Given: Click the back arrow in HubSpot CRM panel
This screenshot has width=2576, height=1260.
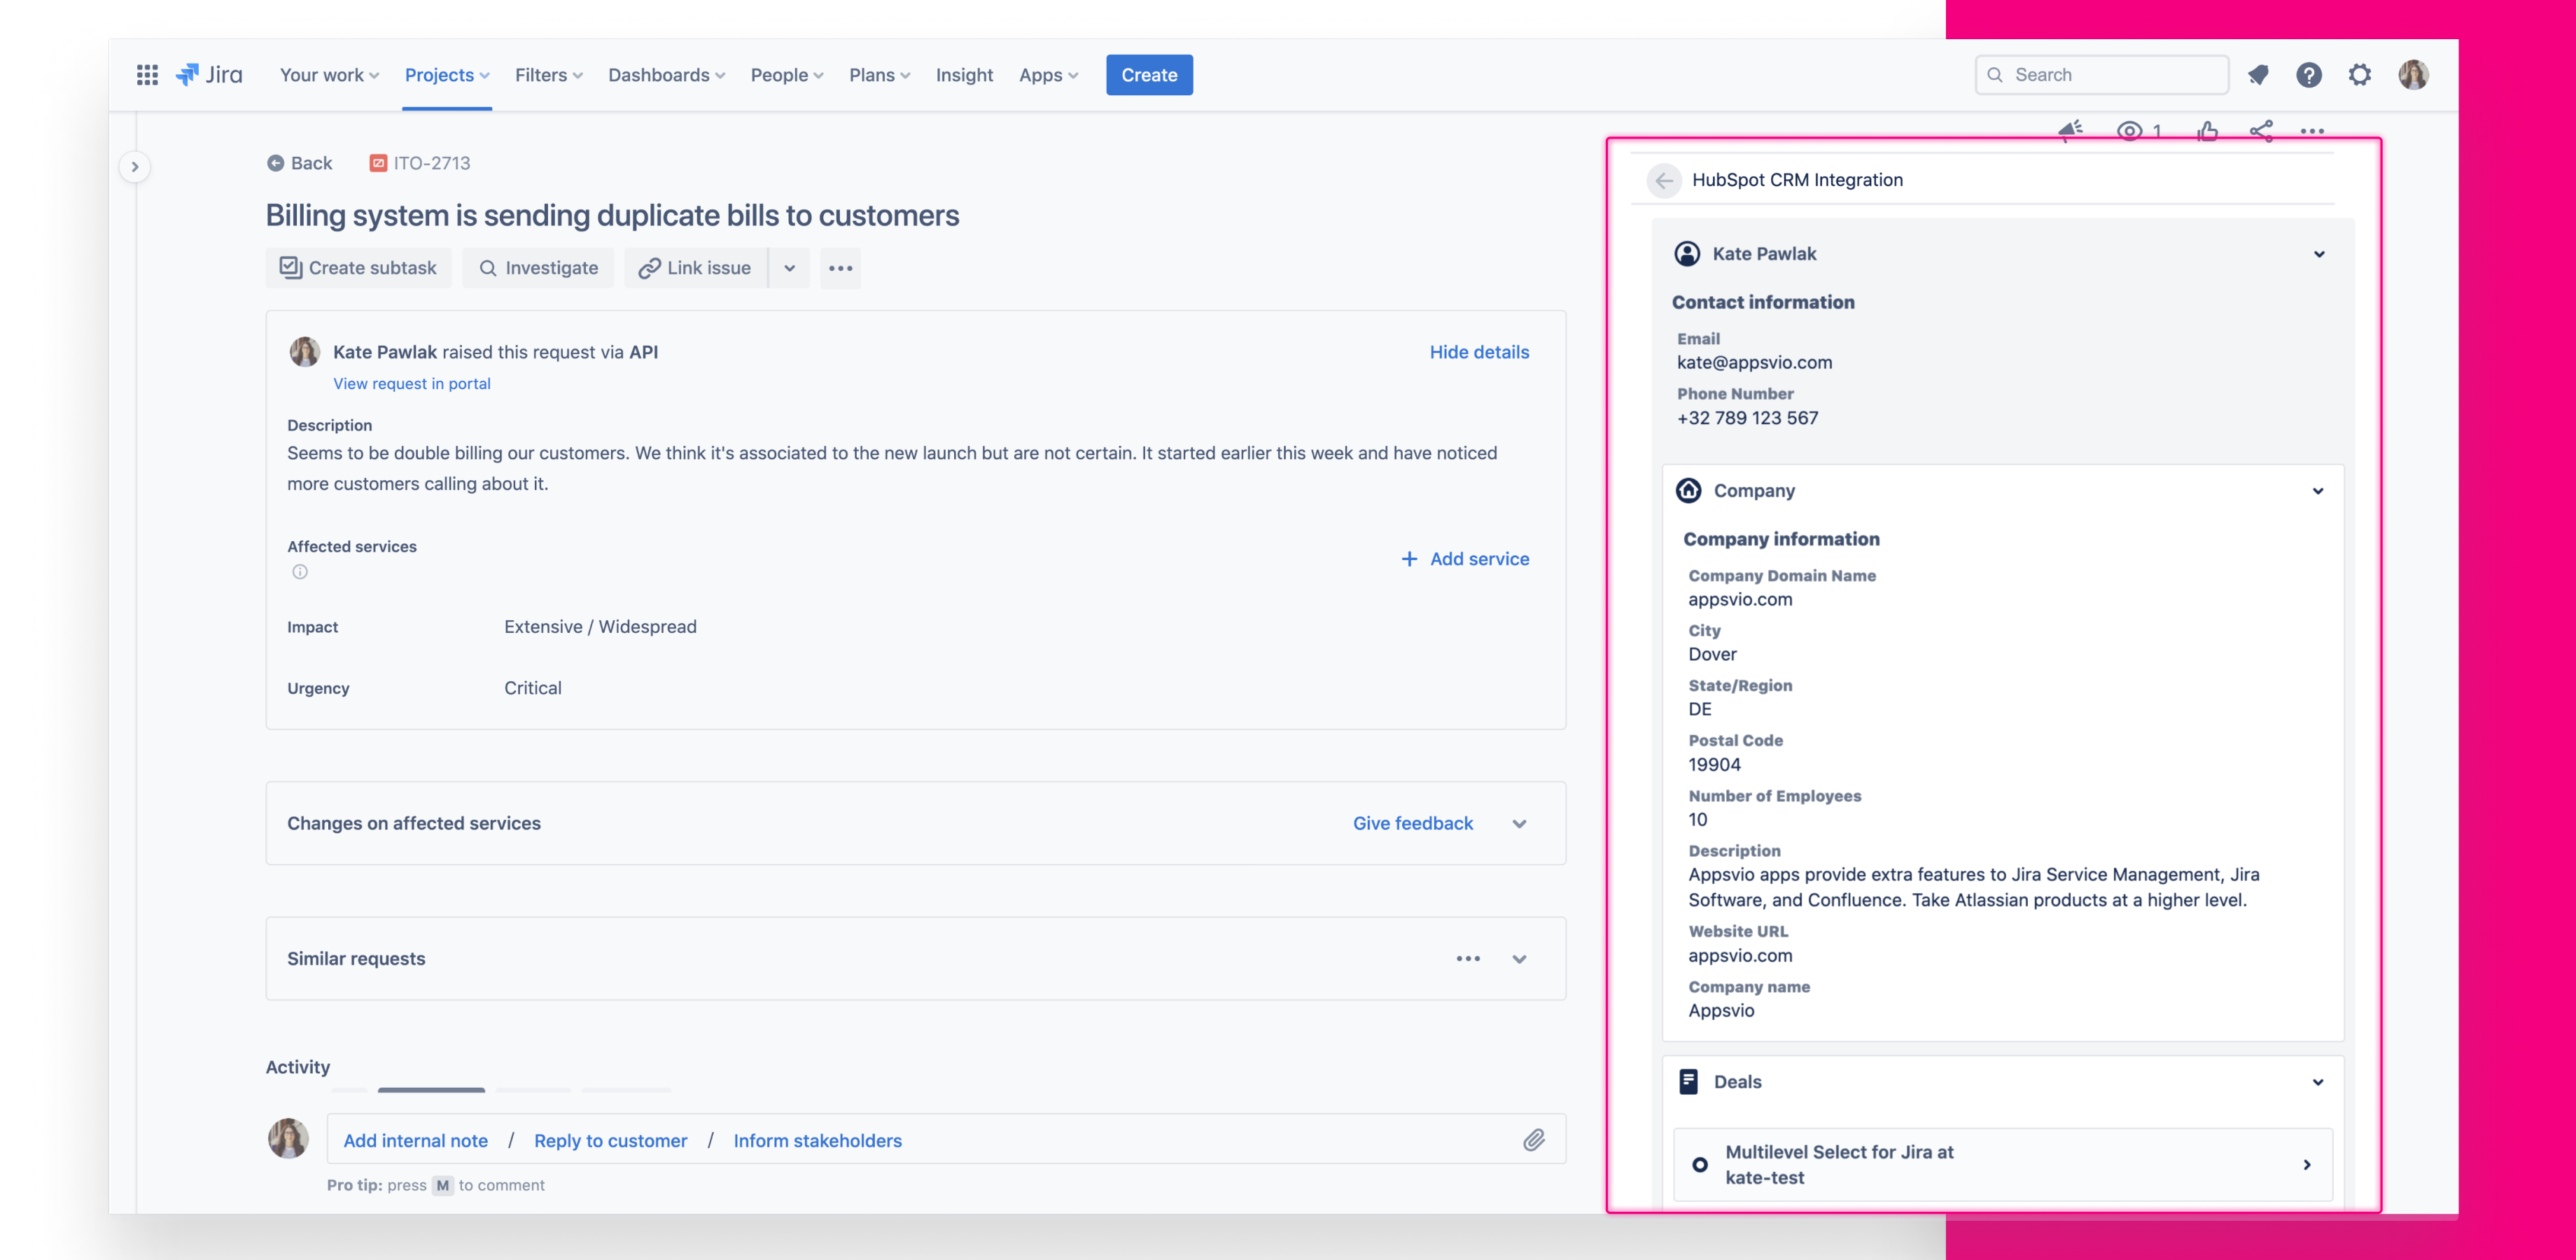Looking at the screenshot, I should pos(1664,180).
